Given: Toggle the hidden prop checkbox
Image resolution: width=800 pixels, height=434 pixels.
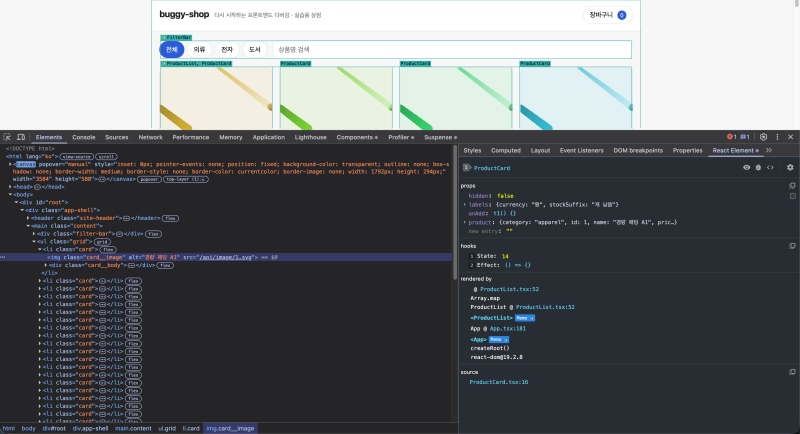Looking at the screenshot, I should click(793, 196).
